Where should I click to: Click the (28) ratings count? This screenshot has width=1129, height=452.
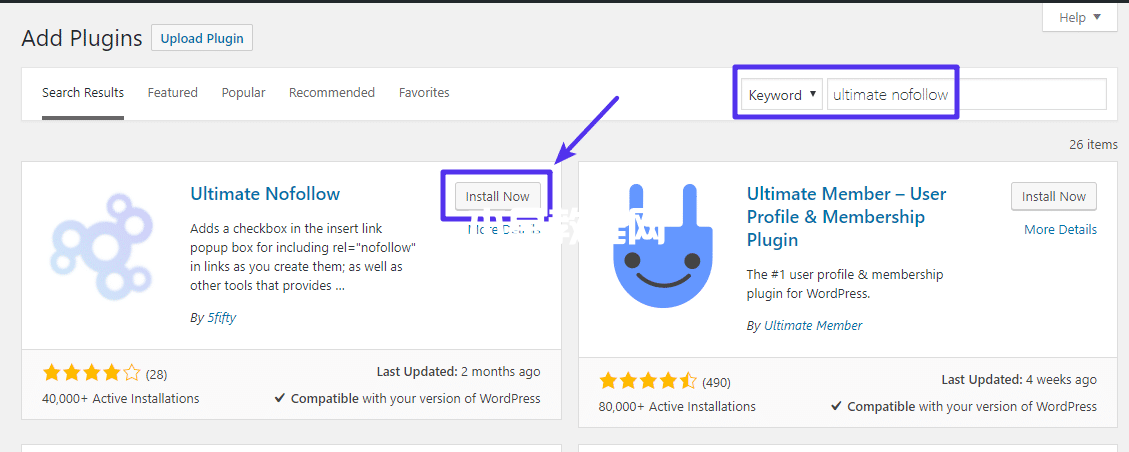click(156, 374)
